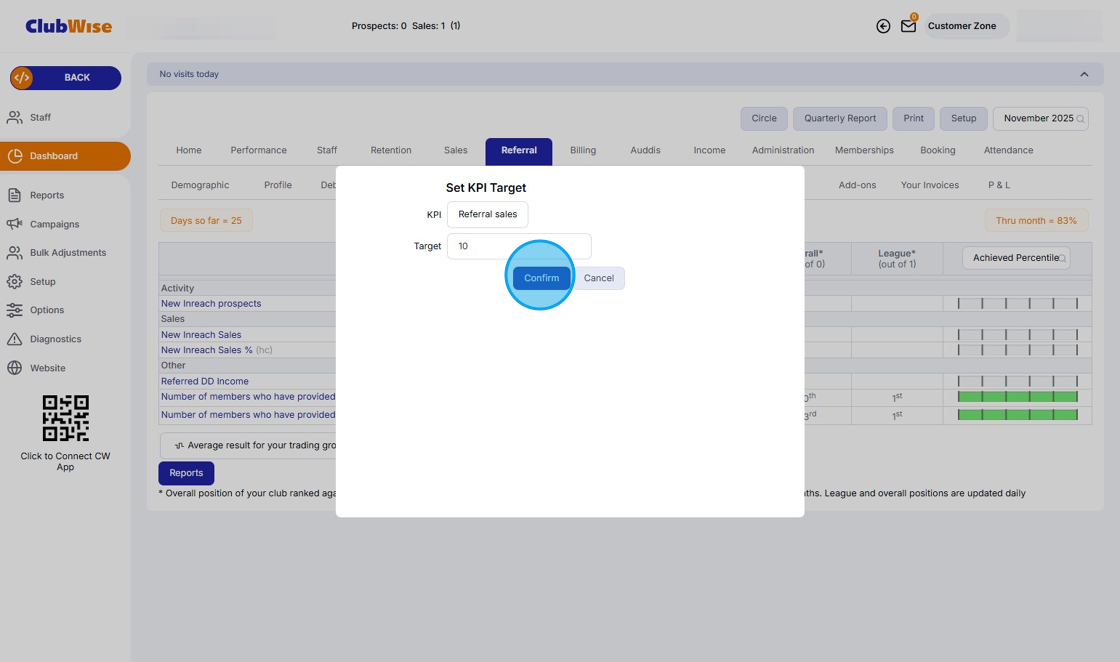The width and height of the screenshot is (1120, 662).
Task: Click the Staff icon in the sidebar
Action: pyautogui.click(x=14, y=117)
